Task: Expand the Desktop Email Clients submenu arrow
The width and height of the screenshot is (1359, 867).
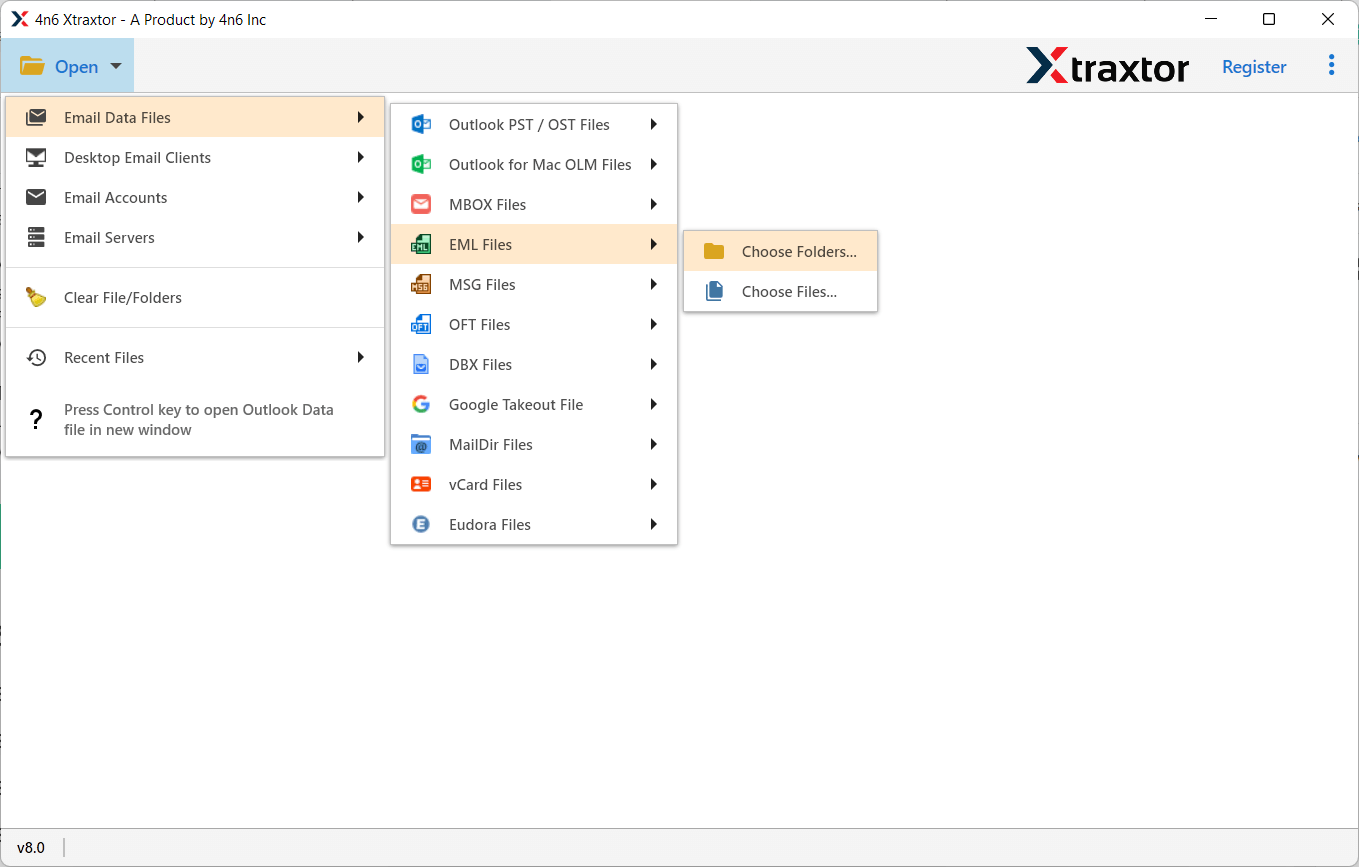Action: [360, 157]
